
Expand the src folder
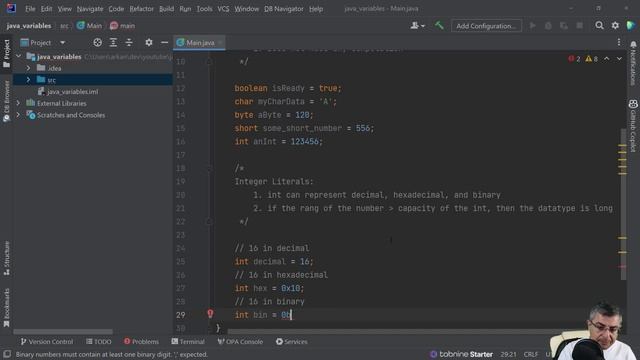coord(28,80)
